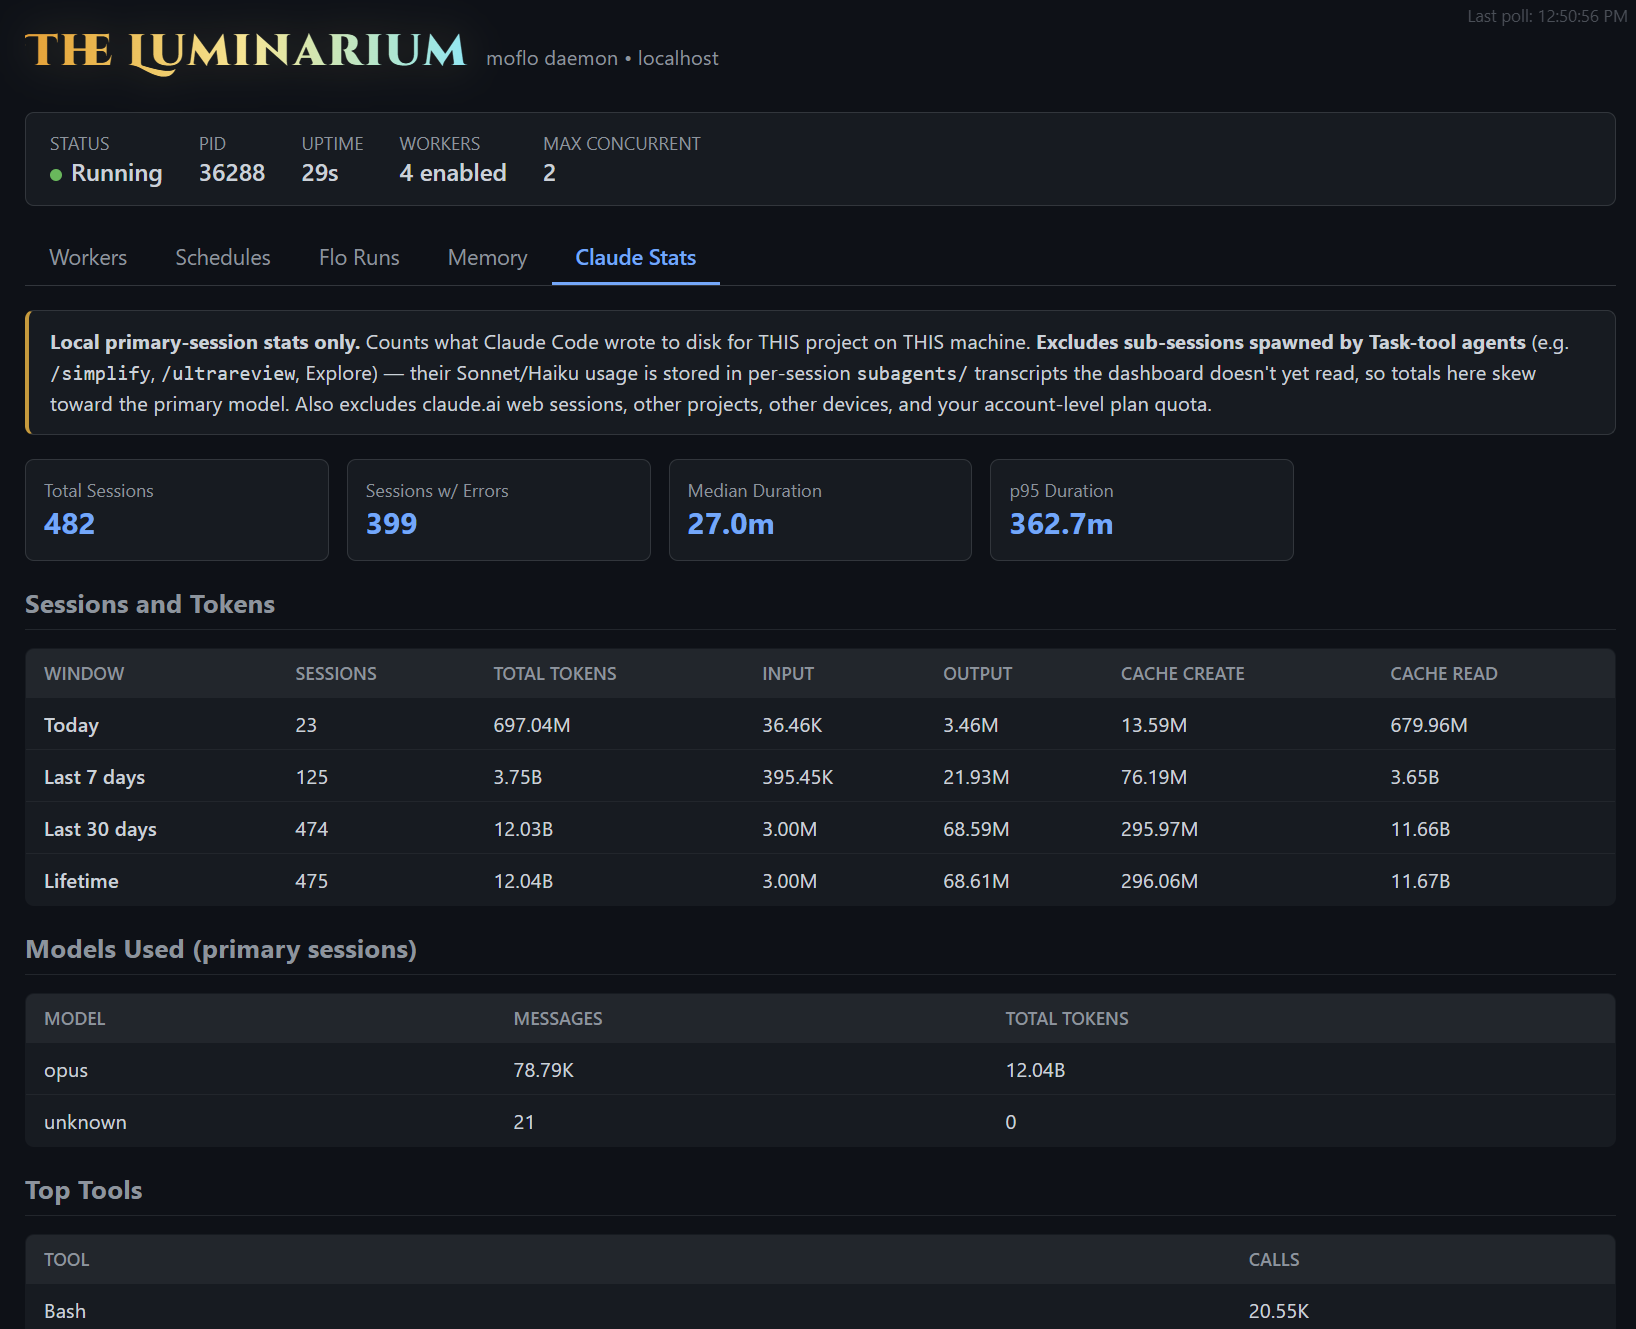Click the MESSAGES column header
The height and width of the screenshot is (1329, 1636).
[x=558, y=1018]
